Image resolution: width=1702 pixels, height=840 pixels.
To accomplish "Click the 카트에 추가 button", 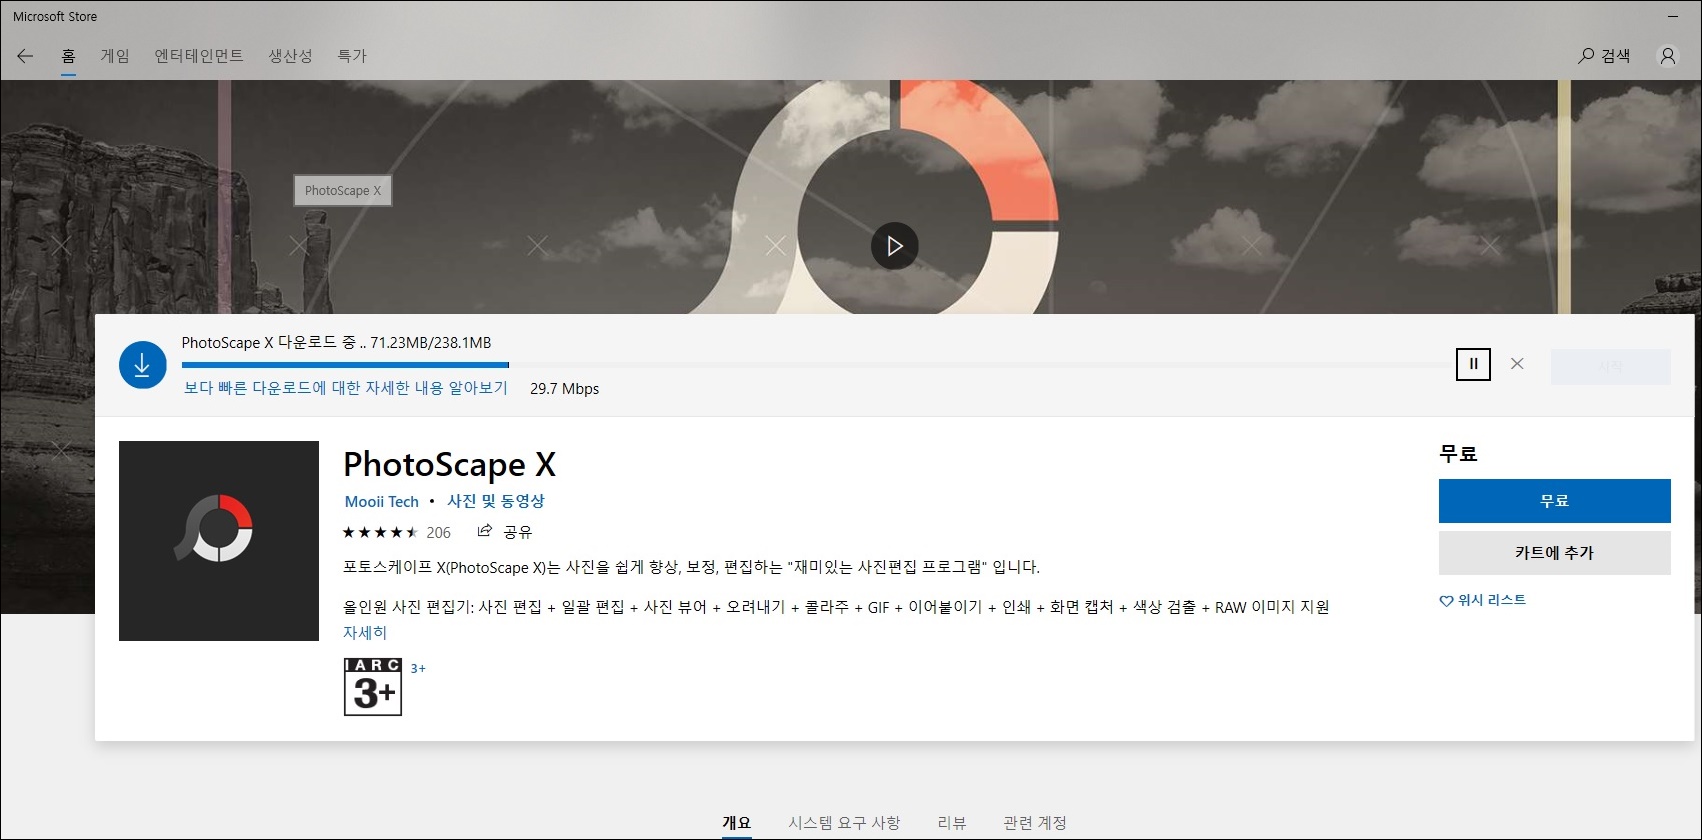I will (x=1554, y=553).
